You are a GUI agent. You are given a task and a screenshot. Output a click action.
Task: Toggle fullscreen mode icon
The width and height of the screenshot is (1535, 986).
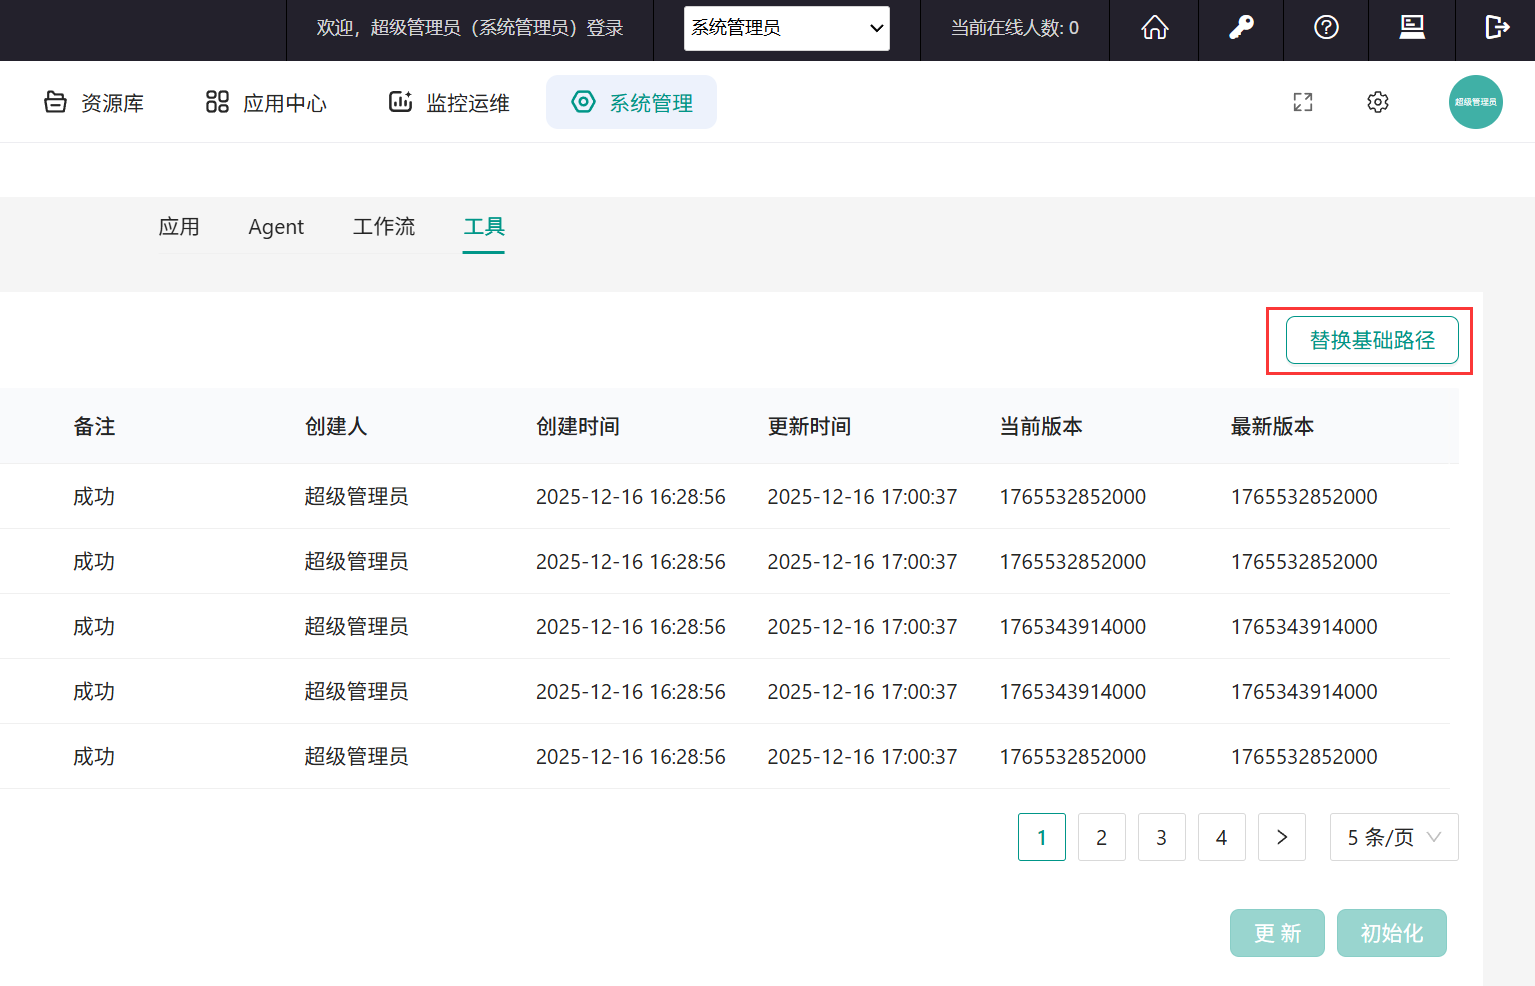pos(1302,102)
